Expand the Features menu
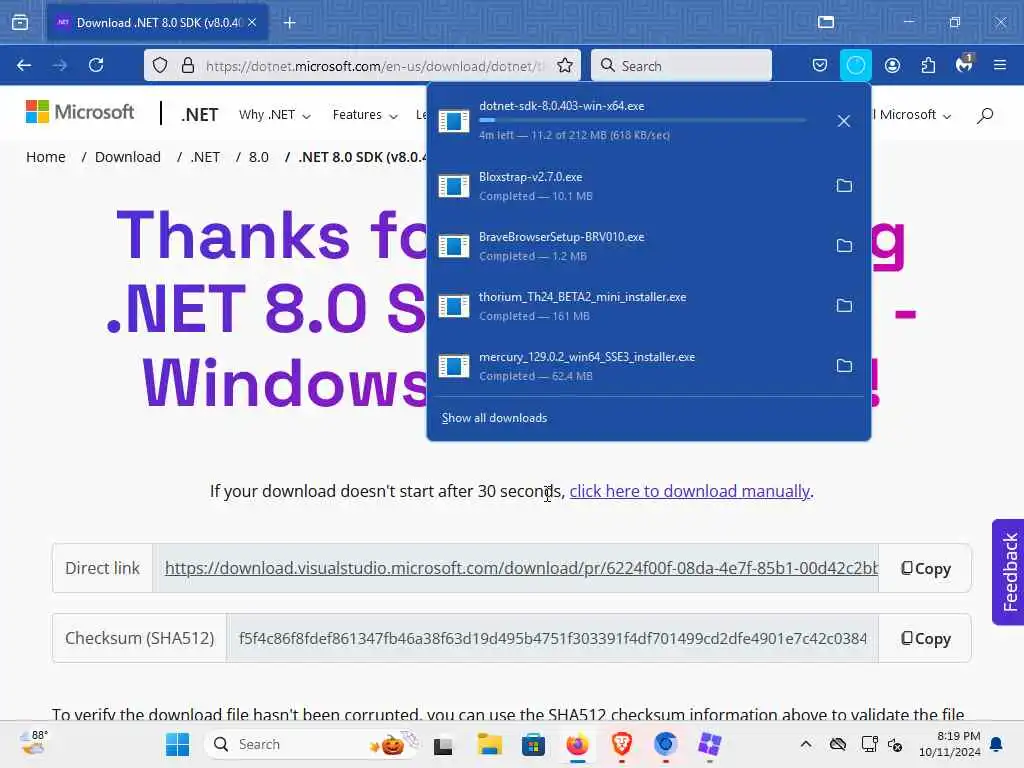The height and width of the screenshot is (768, 1024). click(x=365, y=115)
